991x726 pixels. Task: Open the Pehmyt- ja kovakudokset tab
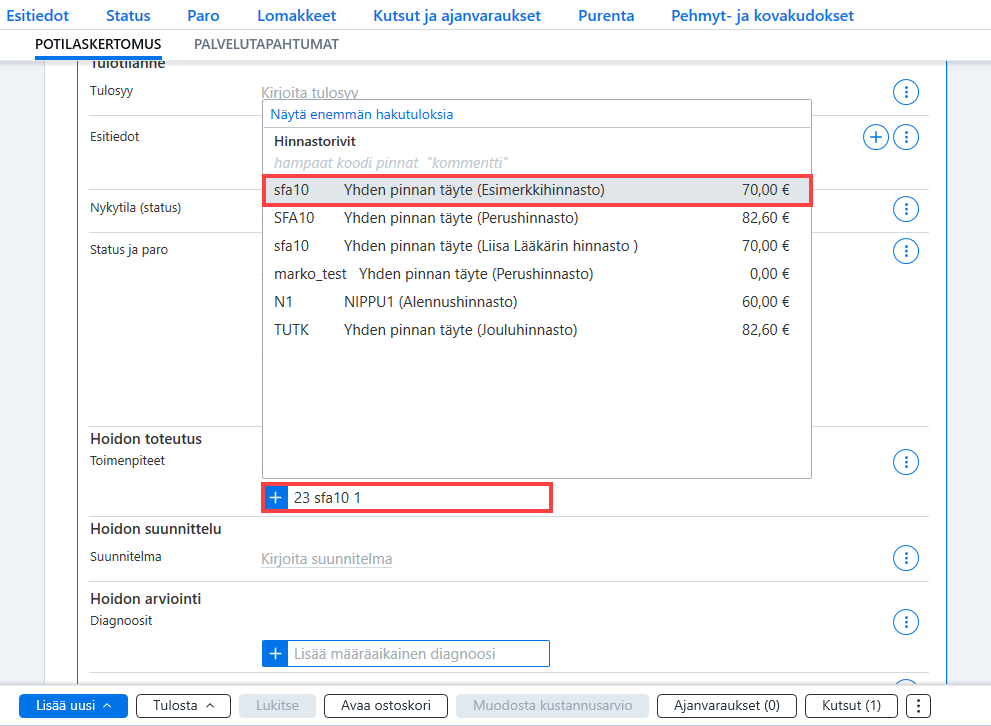[x=762, y=16]
